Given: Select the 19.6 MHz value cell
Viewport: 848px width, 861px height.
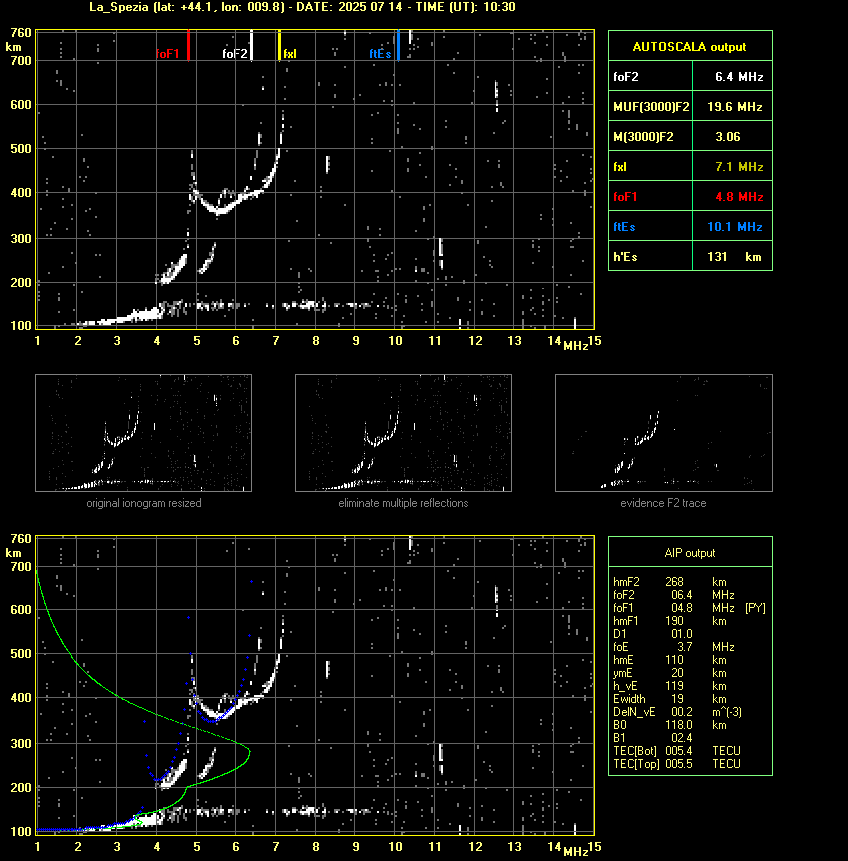Looking at the screenshot, I should click(x=734, y=107).
